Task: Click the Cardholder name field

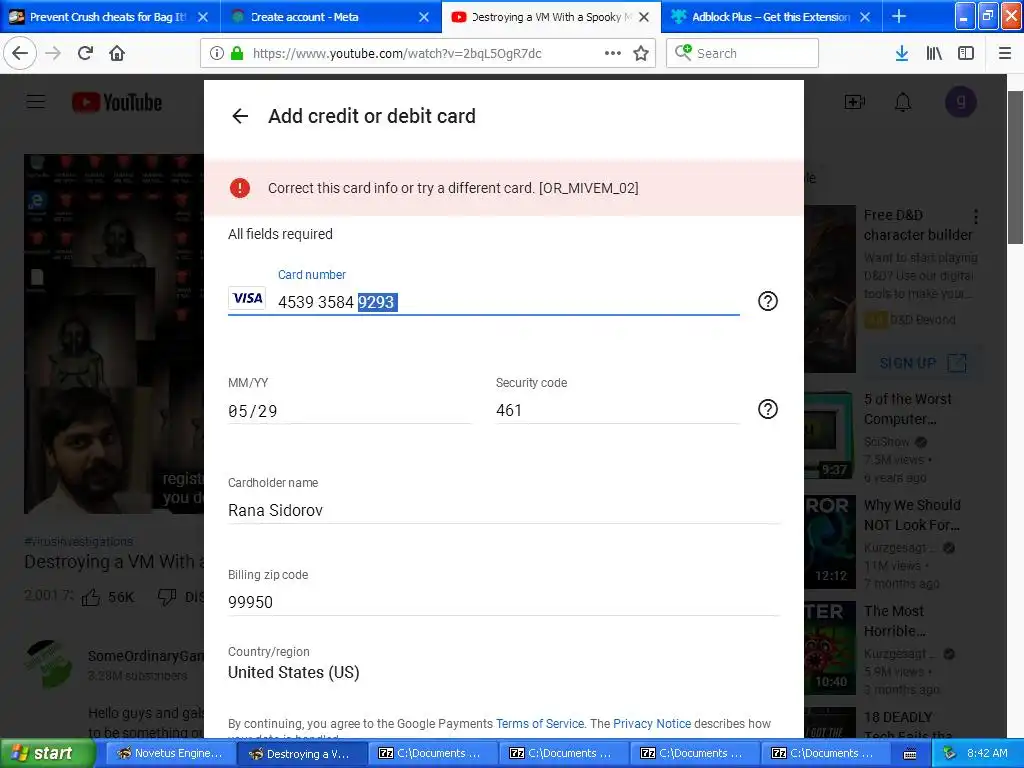Action: click(x=504, y=510)
